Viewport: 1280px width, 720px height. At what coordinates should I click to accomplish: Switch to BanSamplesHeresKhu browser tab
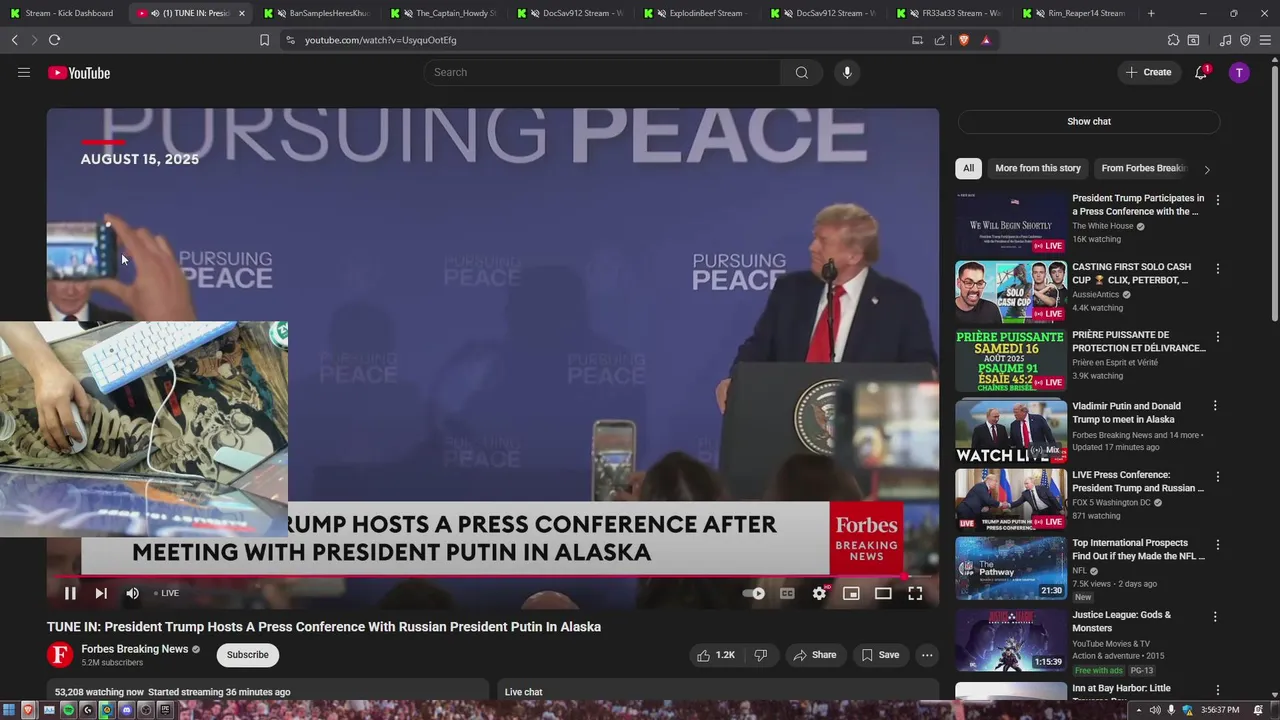click(x=316, y=13)
